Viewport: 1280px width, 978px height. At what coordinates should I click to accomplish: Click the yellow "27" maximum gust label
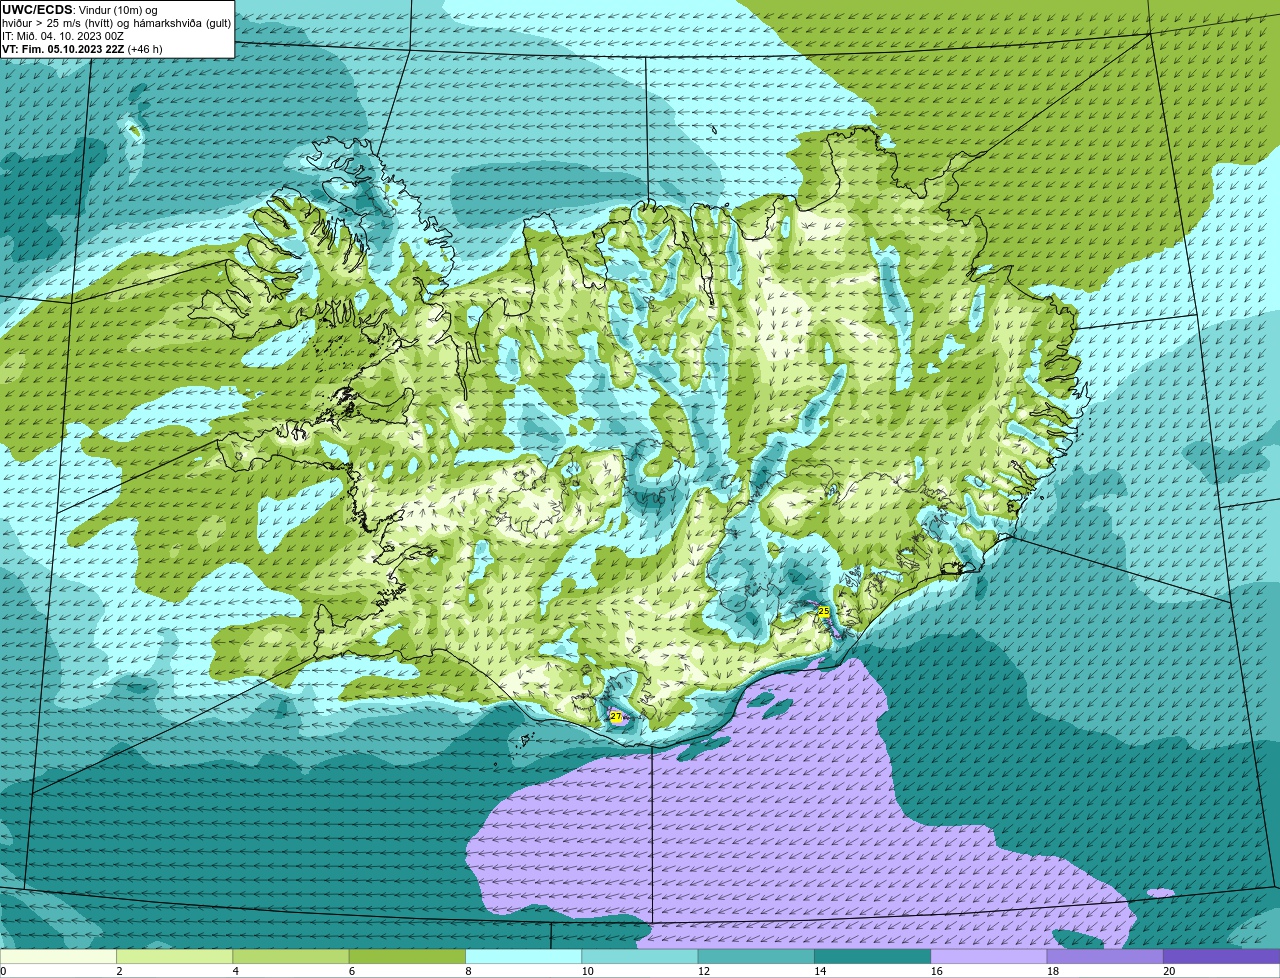pos(615,716)
